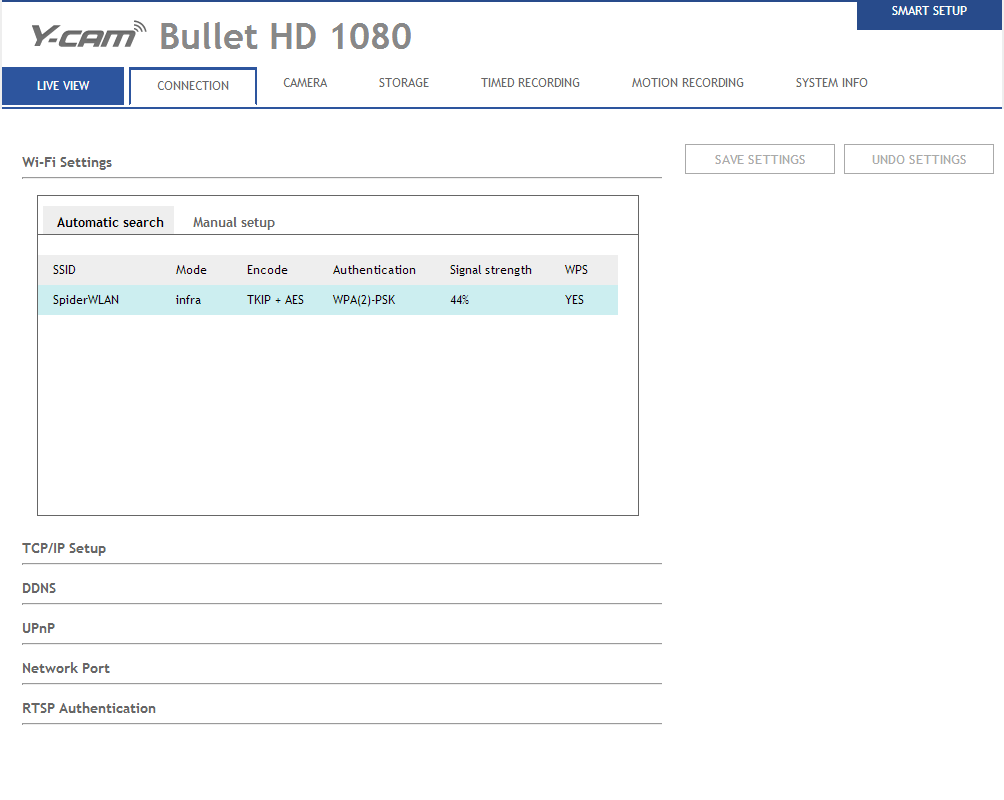Switch to the Storage tab
The width and height of the screenshot is (1004, 800).
[403, 83]
